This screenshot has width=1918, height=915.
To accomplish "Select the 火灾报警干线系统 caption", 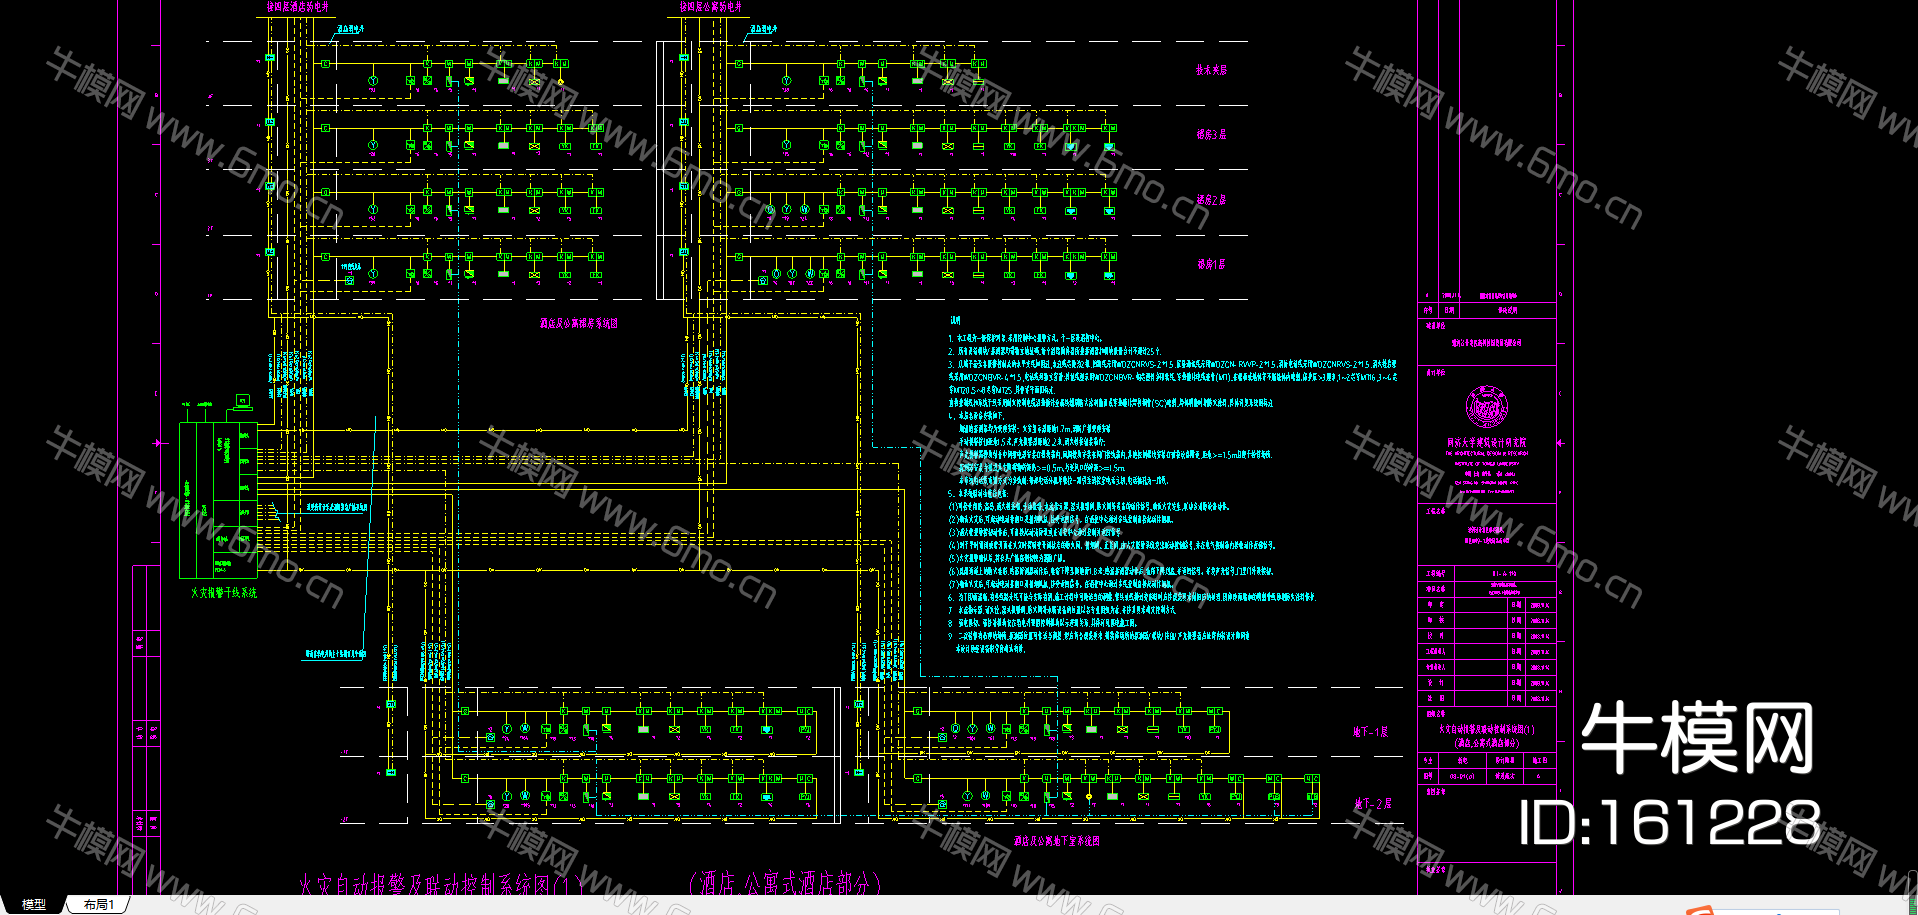I will coord(224,593).
